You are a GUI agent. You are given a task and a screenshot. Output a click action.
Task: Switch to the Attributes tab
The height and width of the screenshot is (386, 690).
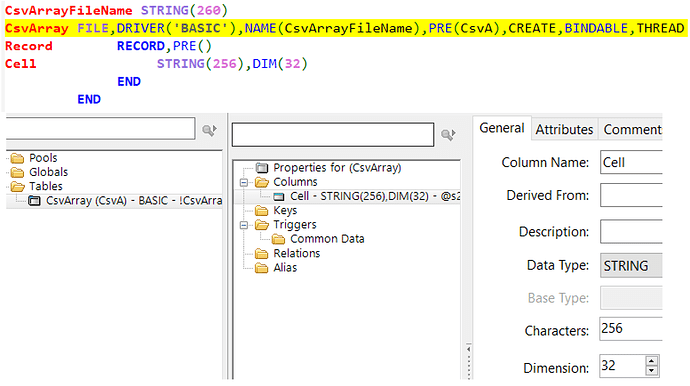click(564, 129)
